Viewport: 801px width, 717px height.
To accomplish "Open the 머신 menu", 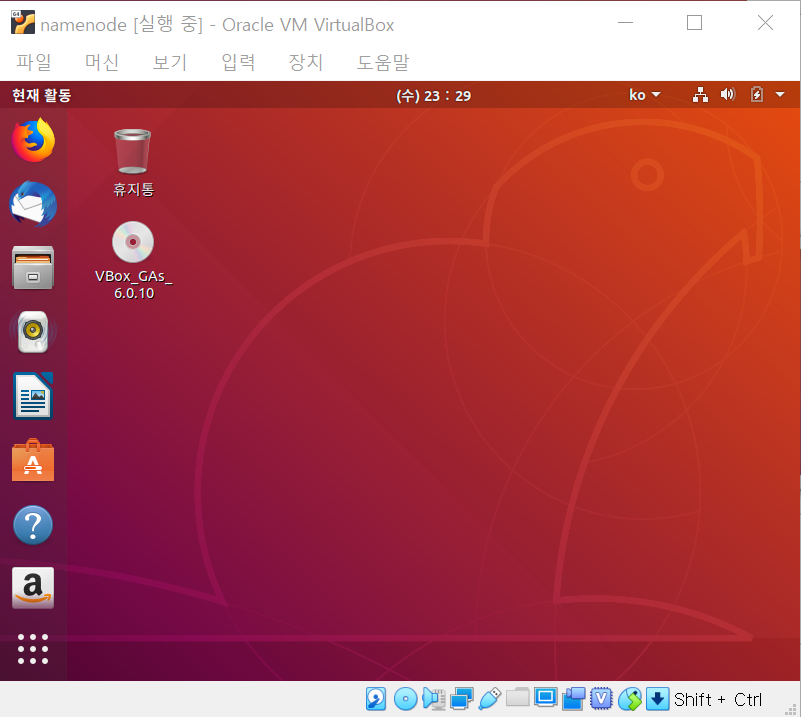I will pyautogui.click(x=102, y=62).
